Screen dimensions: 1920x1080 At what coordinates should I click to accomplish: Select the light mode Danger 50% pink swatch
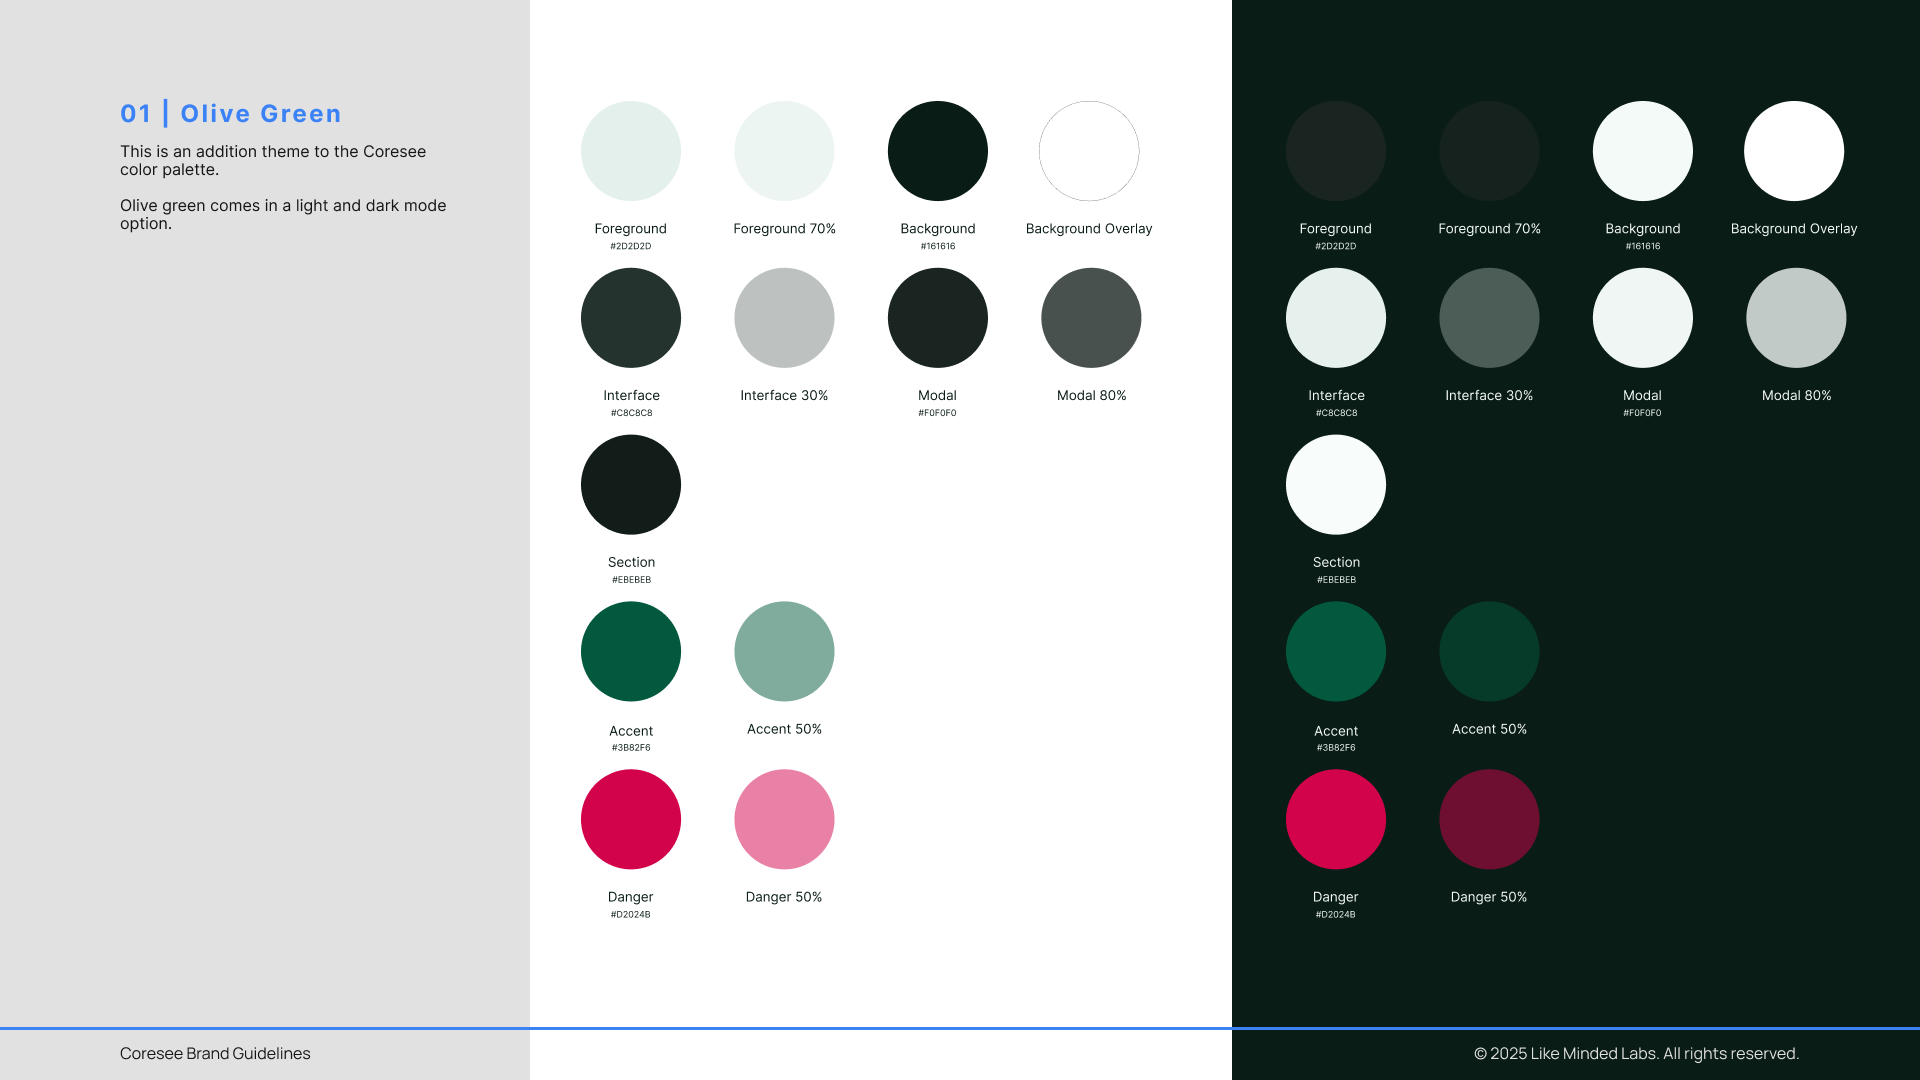point(784,819)
